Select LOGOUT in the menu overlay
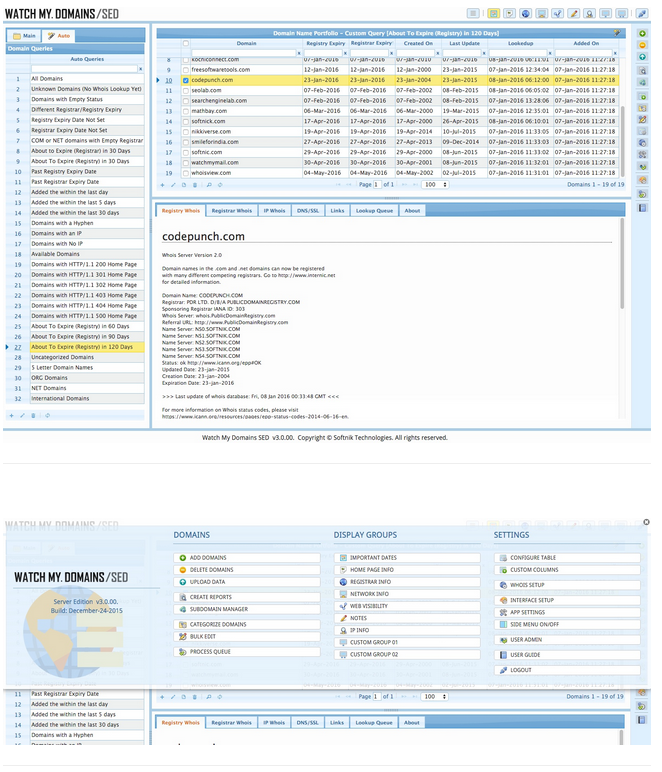Screen dimensions: 662x772 pyautogui.click(x=567, y=670)
